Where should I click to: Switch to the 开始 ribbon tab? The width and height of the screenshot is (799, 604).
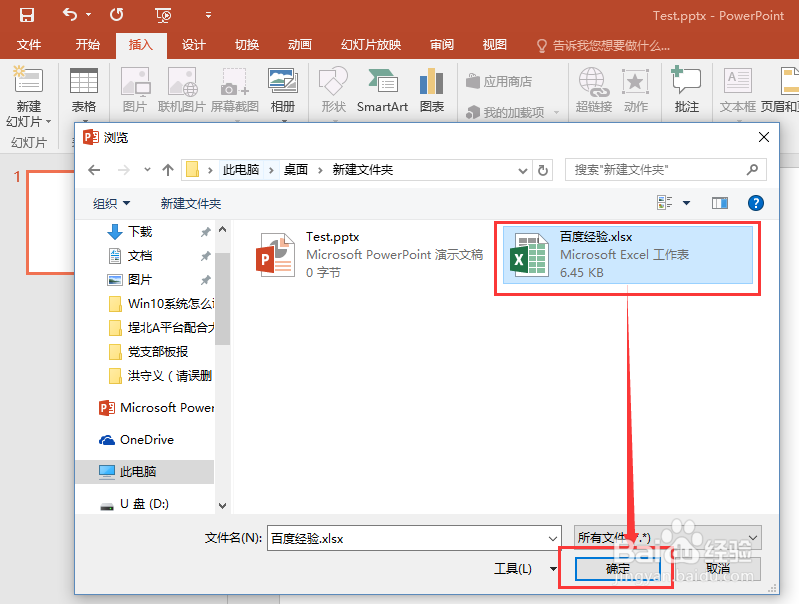[x=87, y=45]
